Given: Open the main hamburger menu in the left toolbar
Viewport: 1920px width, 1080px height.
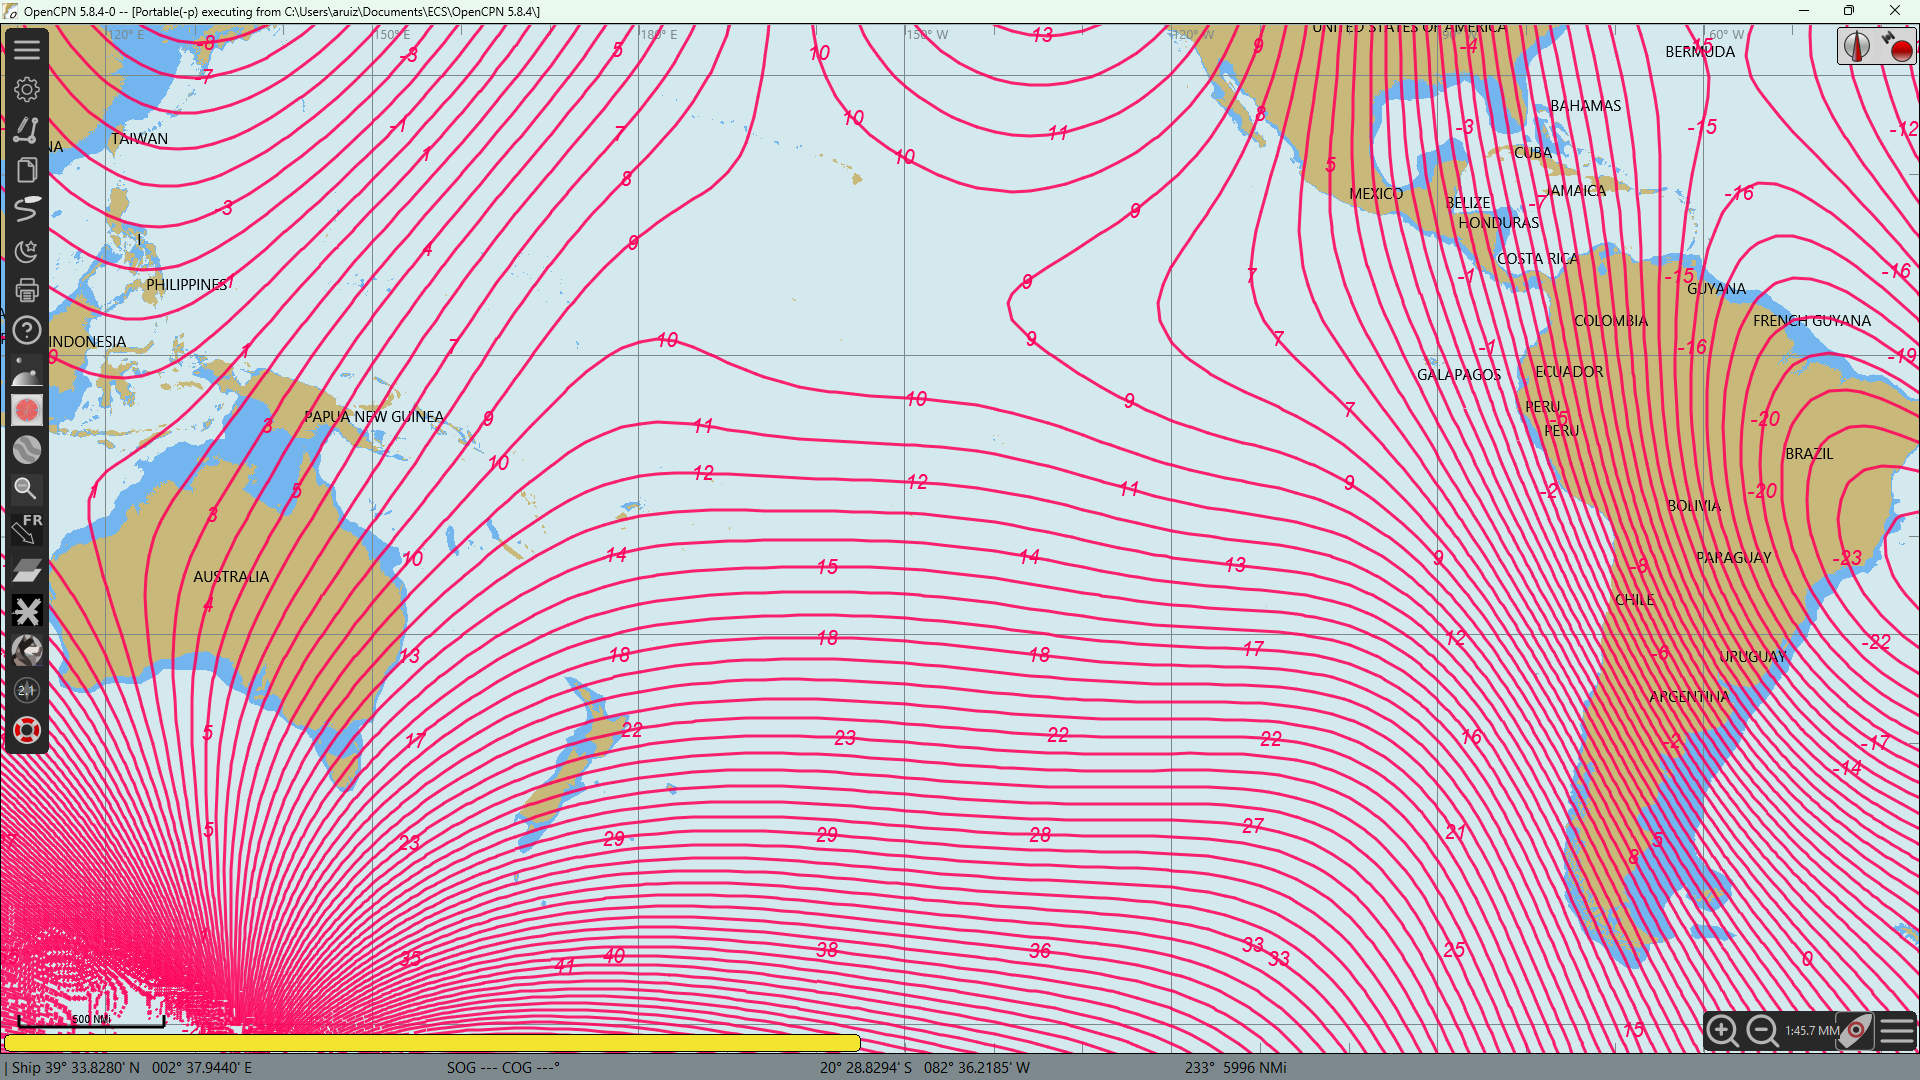Looking at the screenshot, I should tap(27, 49).
